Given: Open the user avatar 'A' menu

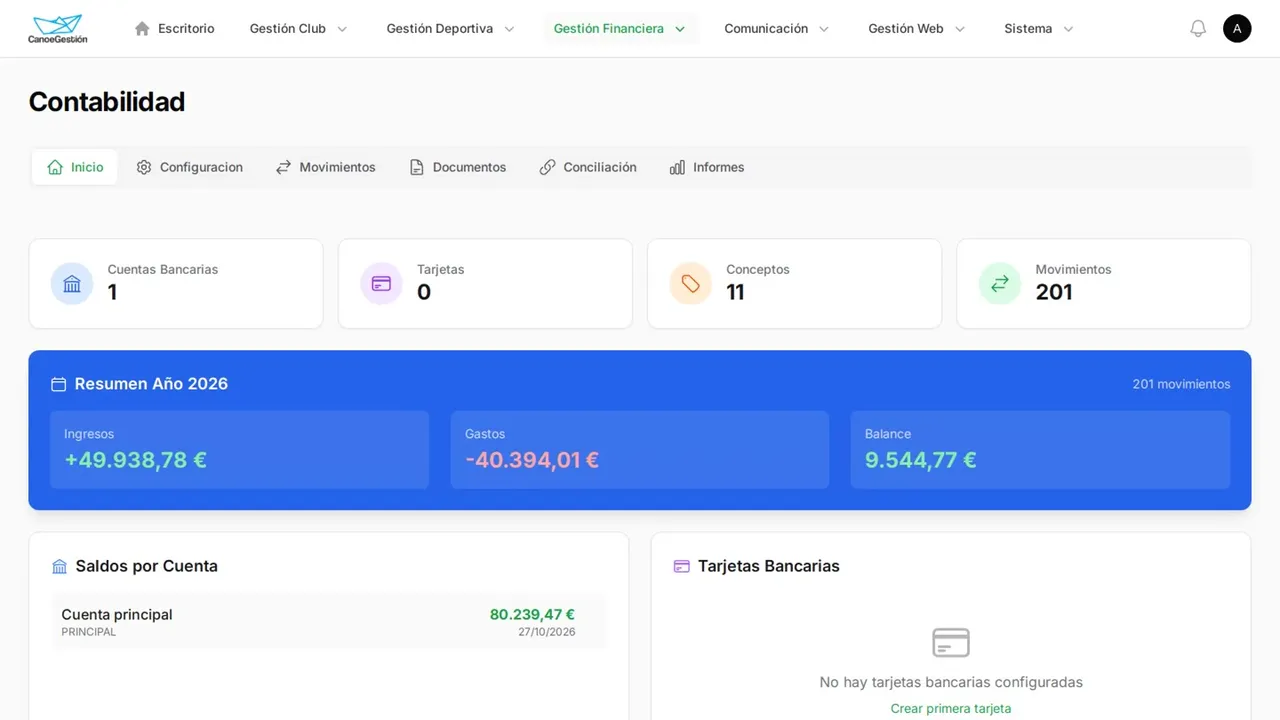Looking at the screenshot, I should [x=1237, y=28].
